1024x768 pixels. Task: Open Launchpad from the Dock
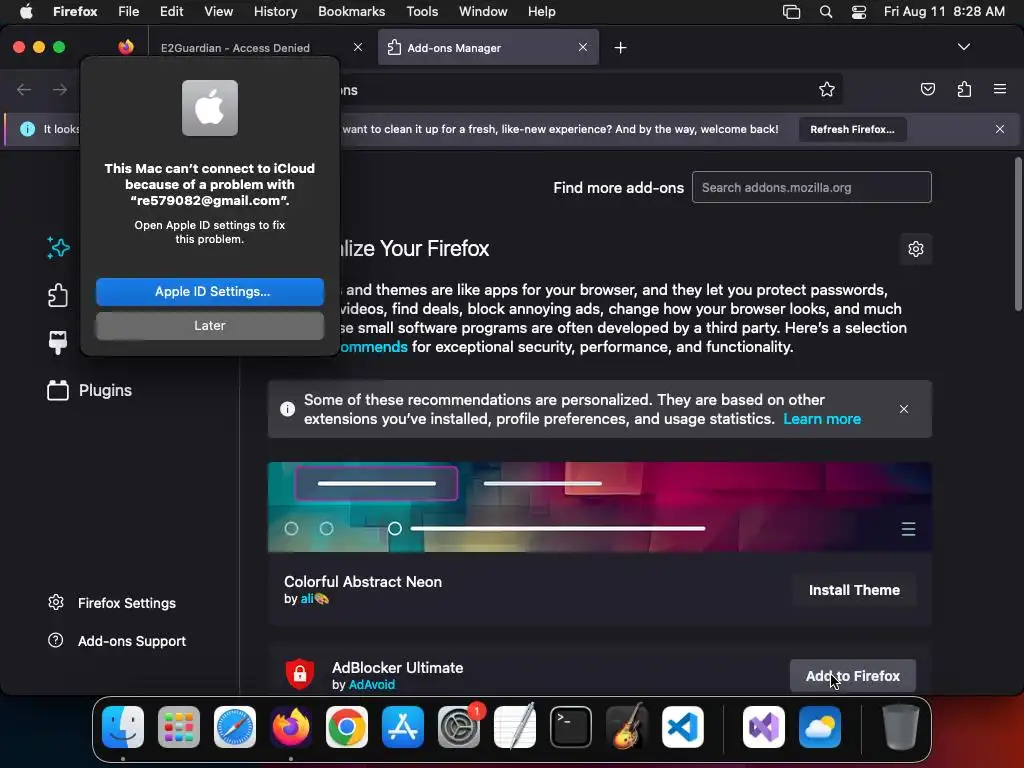click(x=179, y=727)
